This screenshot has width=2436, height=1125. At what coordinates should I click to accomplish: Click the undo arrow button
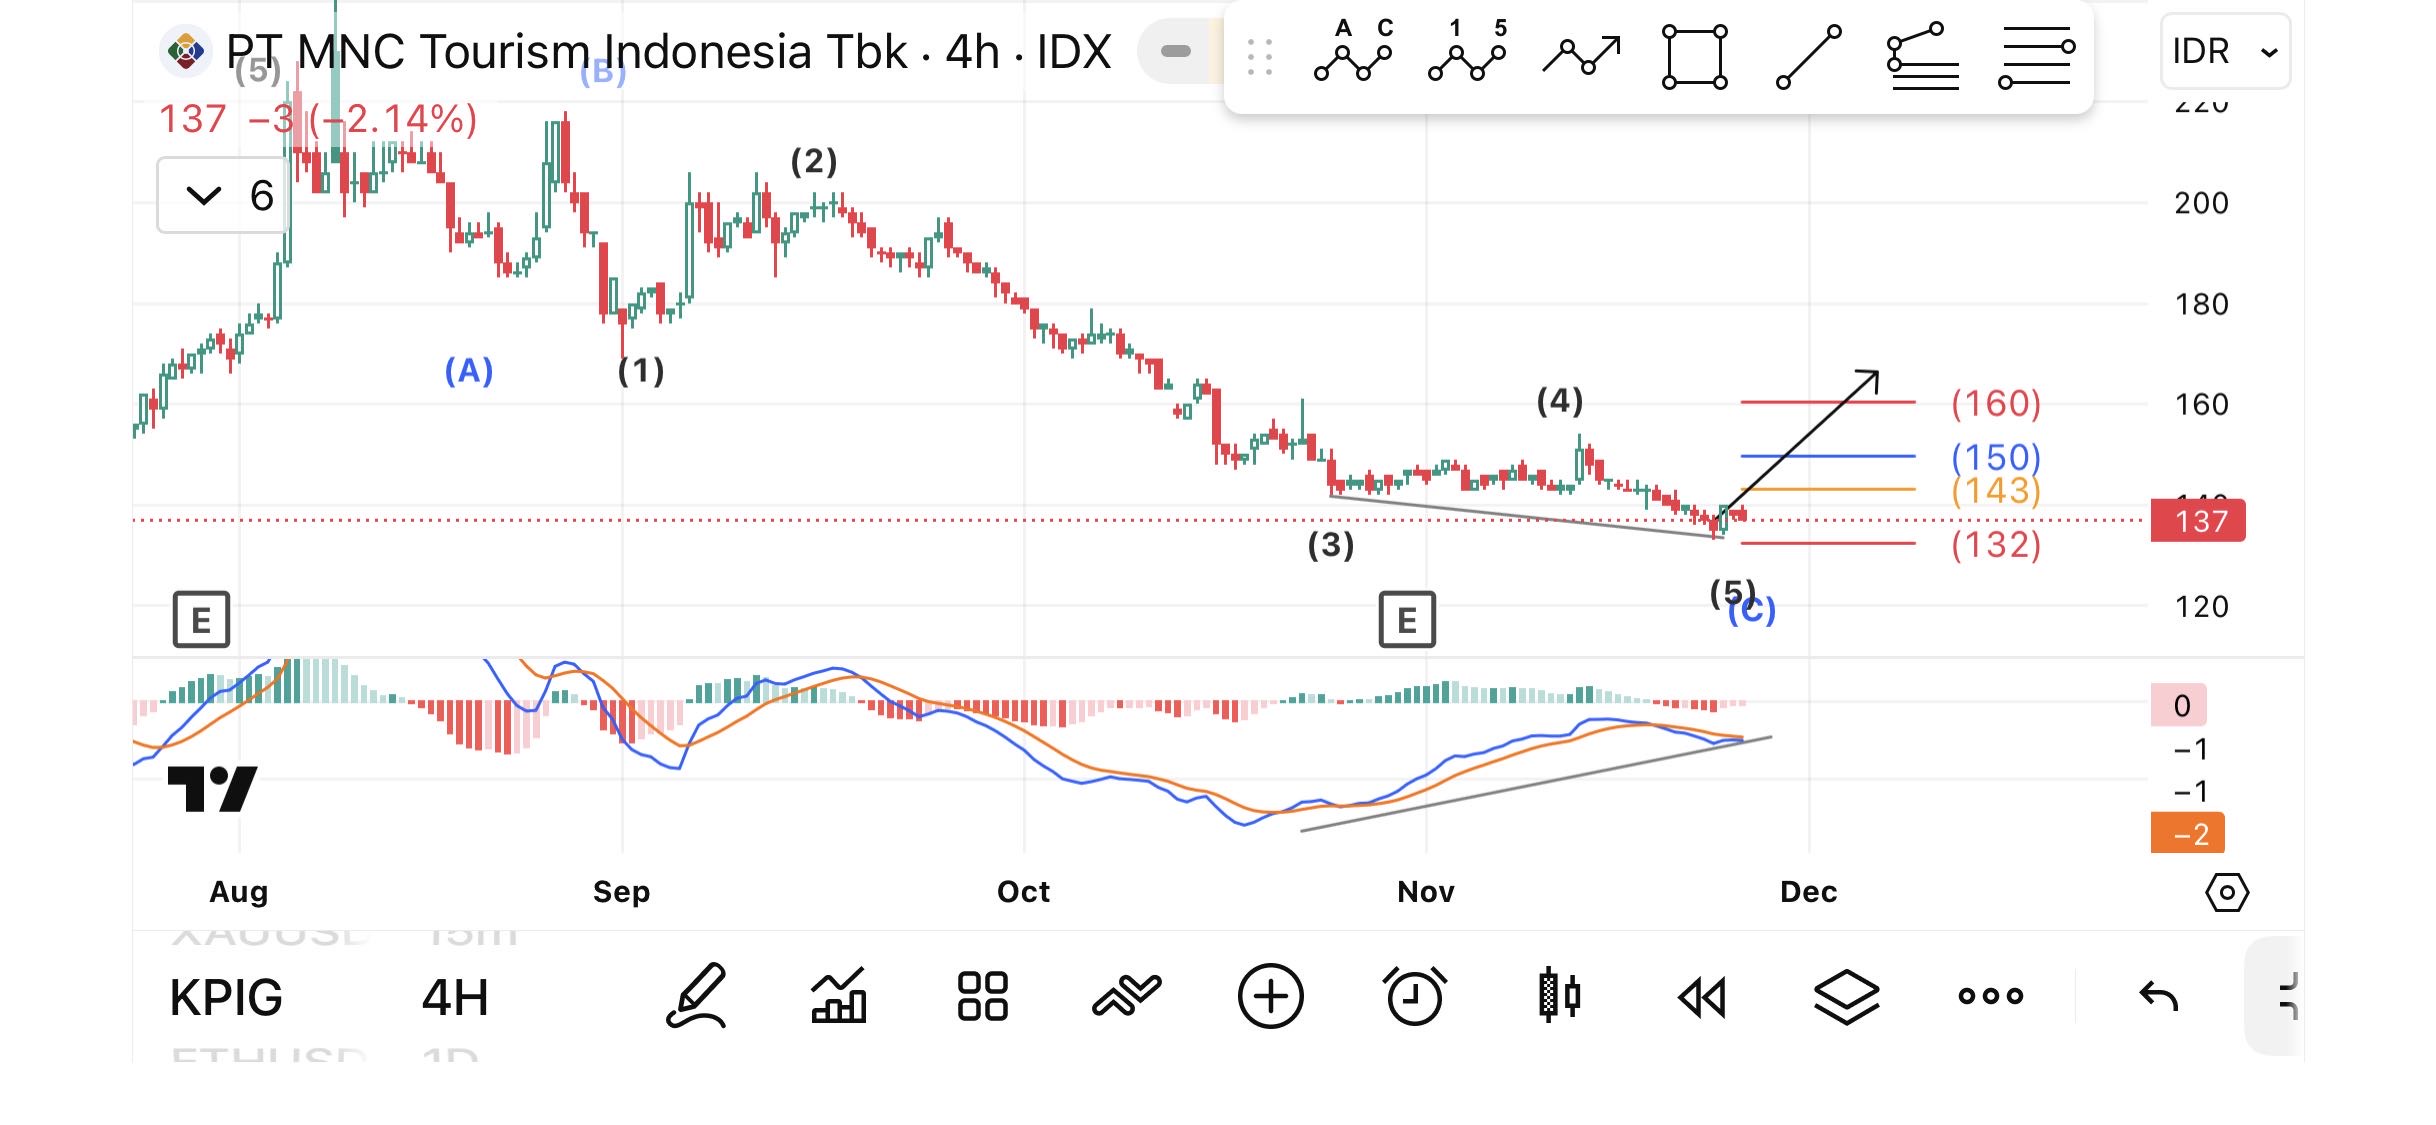click(2158, 996)
